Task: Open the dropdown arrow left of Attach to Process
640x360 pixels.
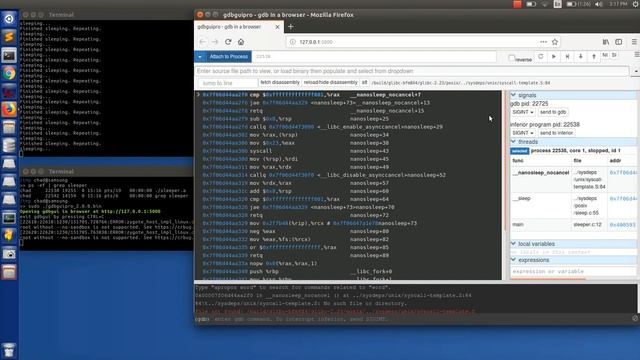Action: coord(200,57)
